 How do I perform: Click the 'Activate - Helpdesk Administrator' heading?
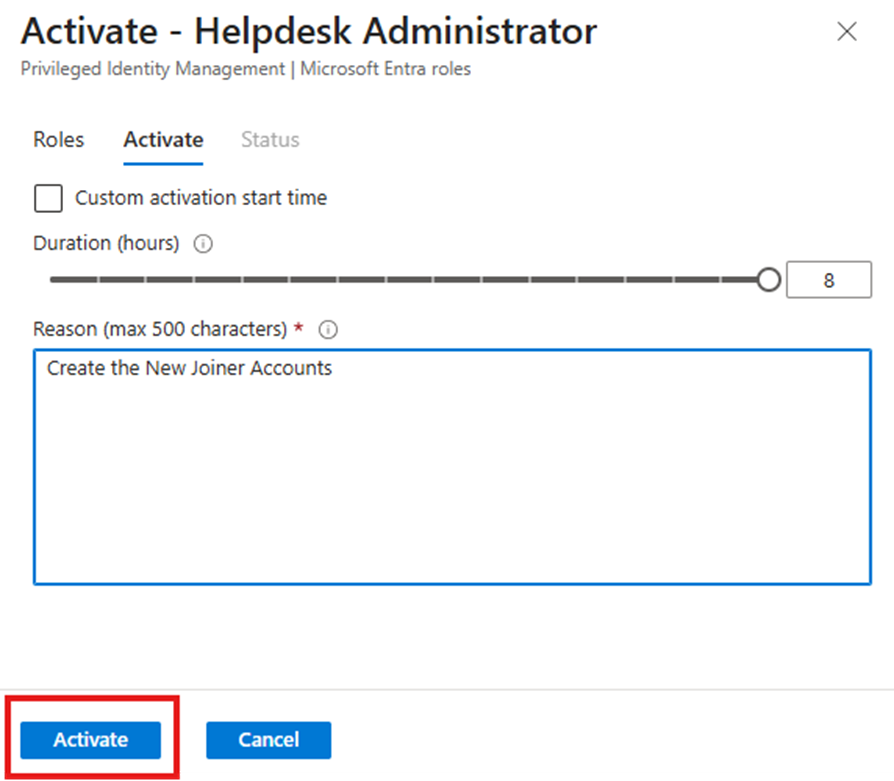308,32
